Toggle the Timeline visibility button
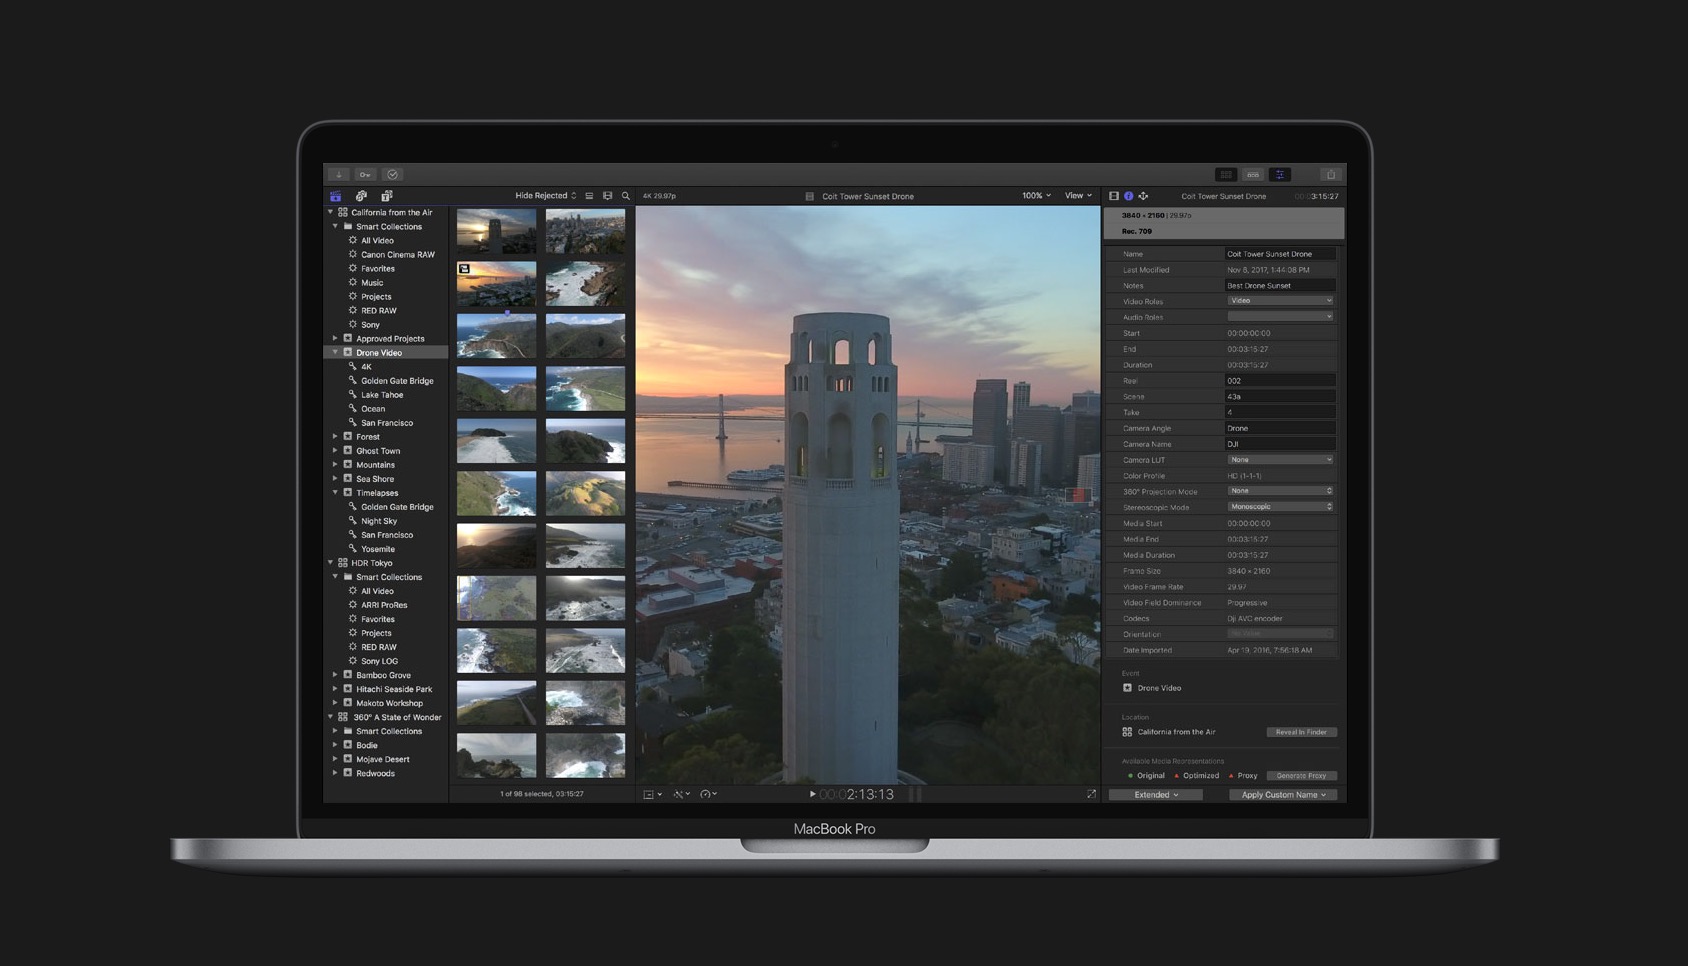Image resolution: width=1688 pixels, height=966 pixels. coord(1253,174)
